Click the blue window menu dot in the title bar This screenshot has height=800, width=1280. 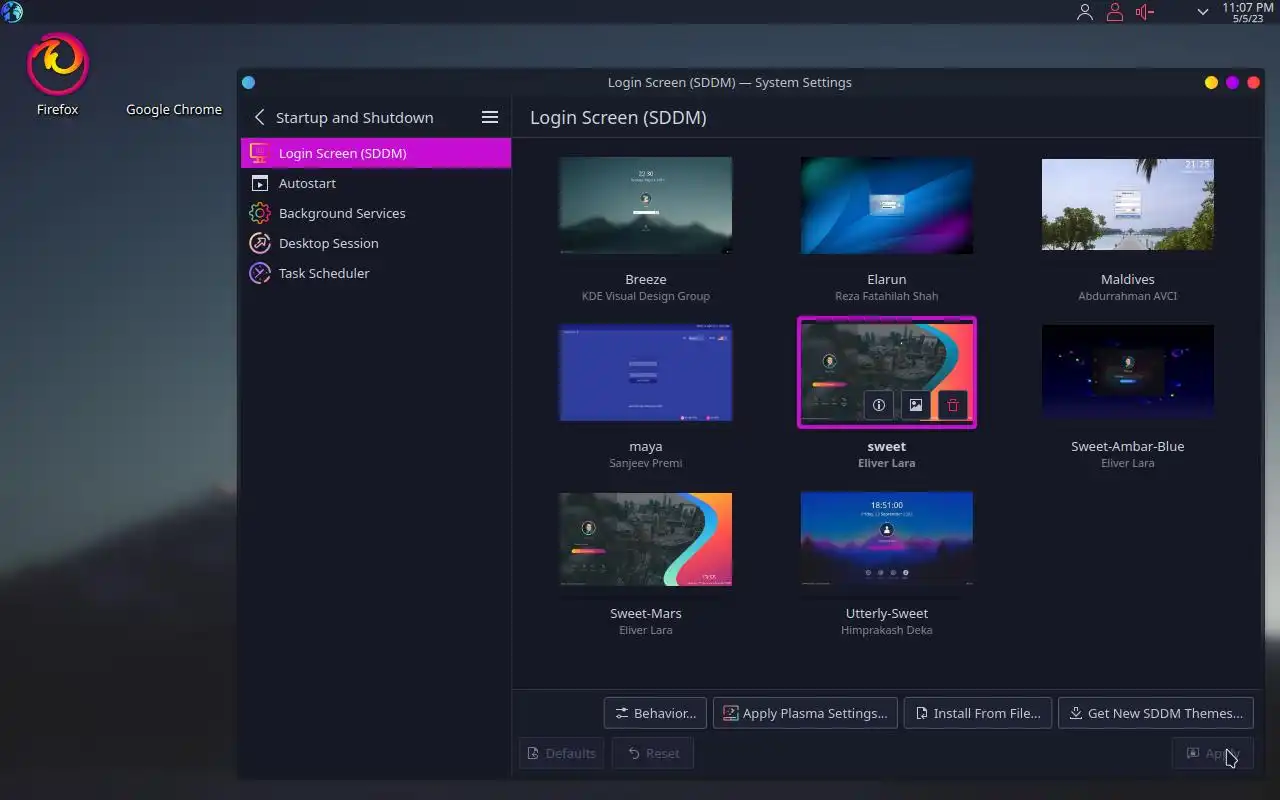click(249, 83)
